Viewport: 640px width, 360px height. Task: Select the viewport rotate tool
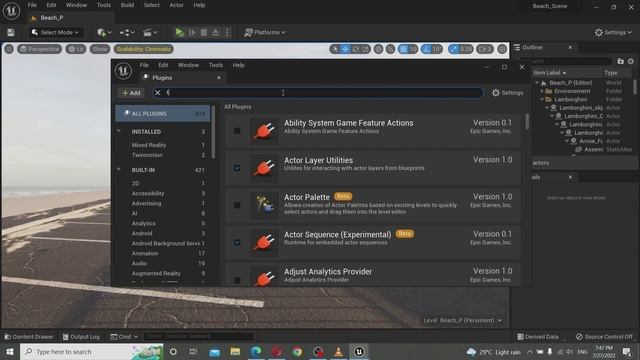tap(356, 49)
